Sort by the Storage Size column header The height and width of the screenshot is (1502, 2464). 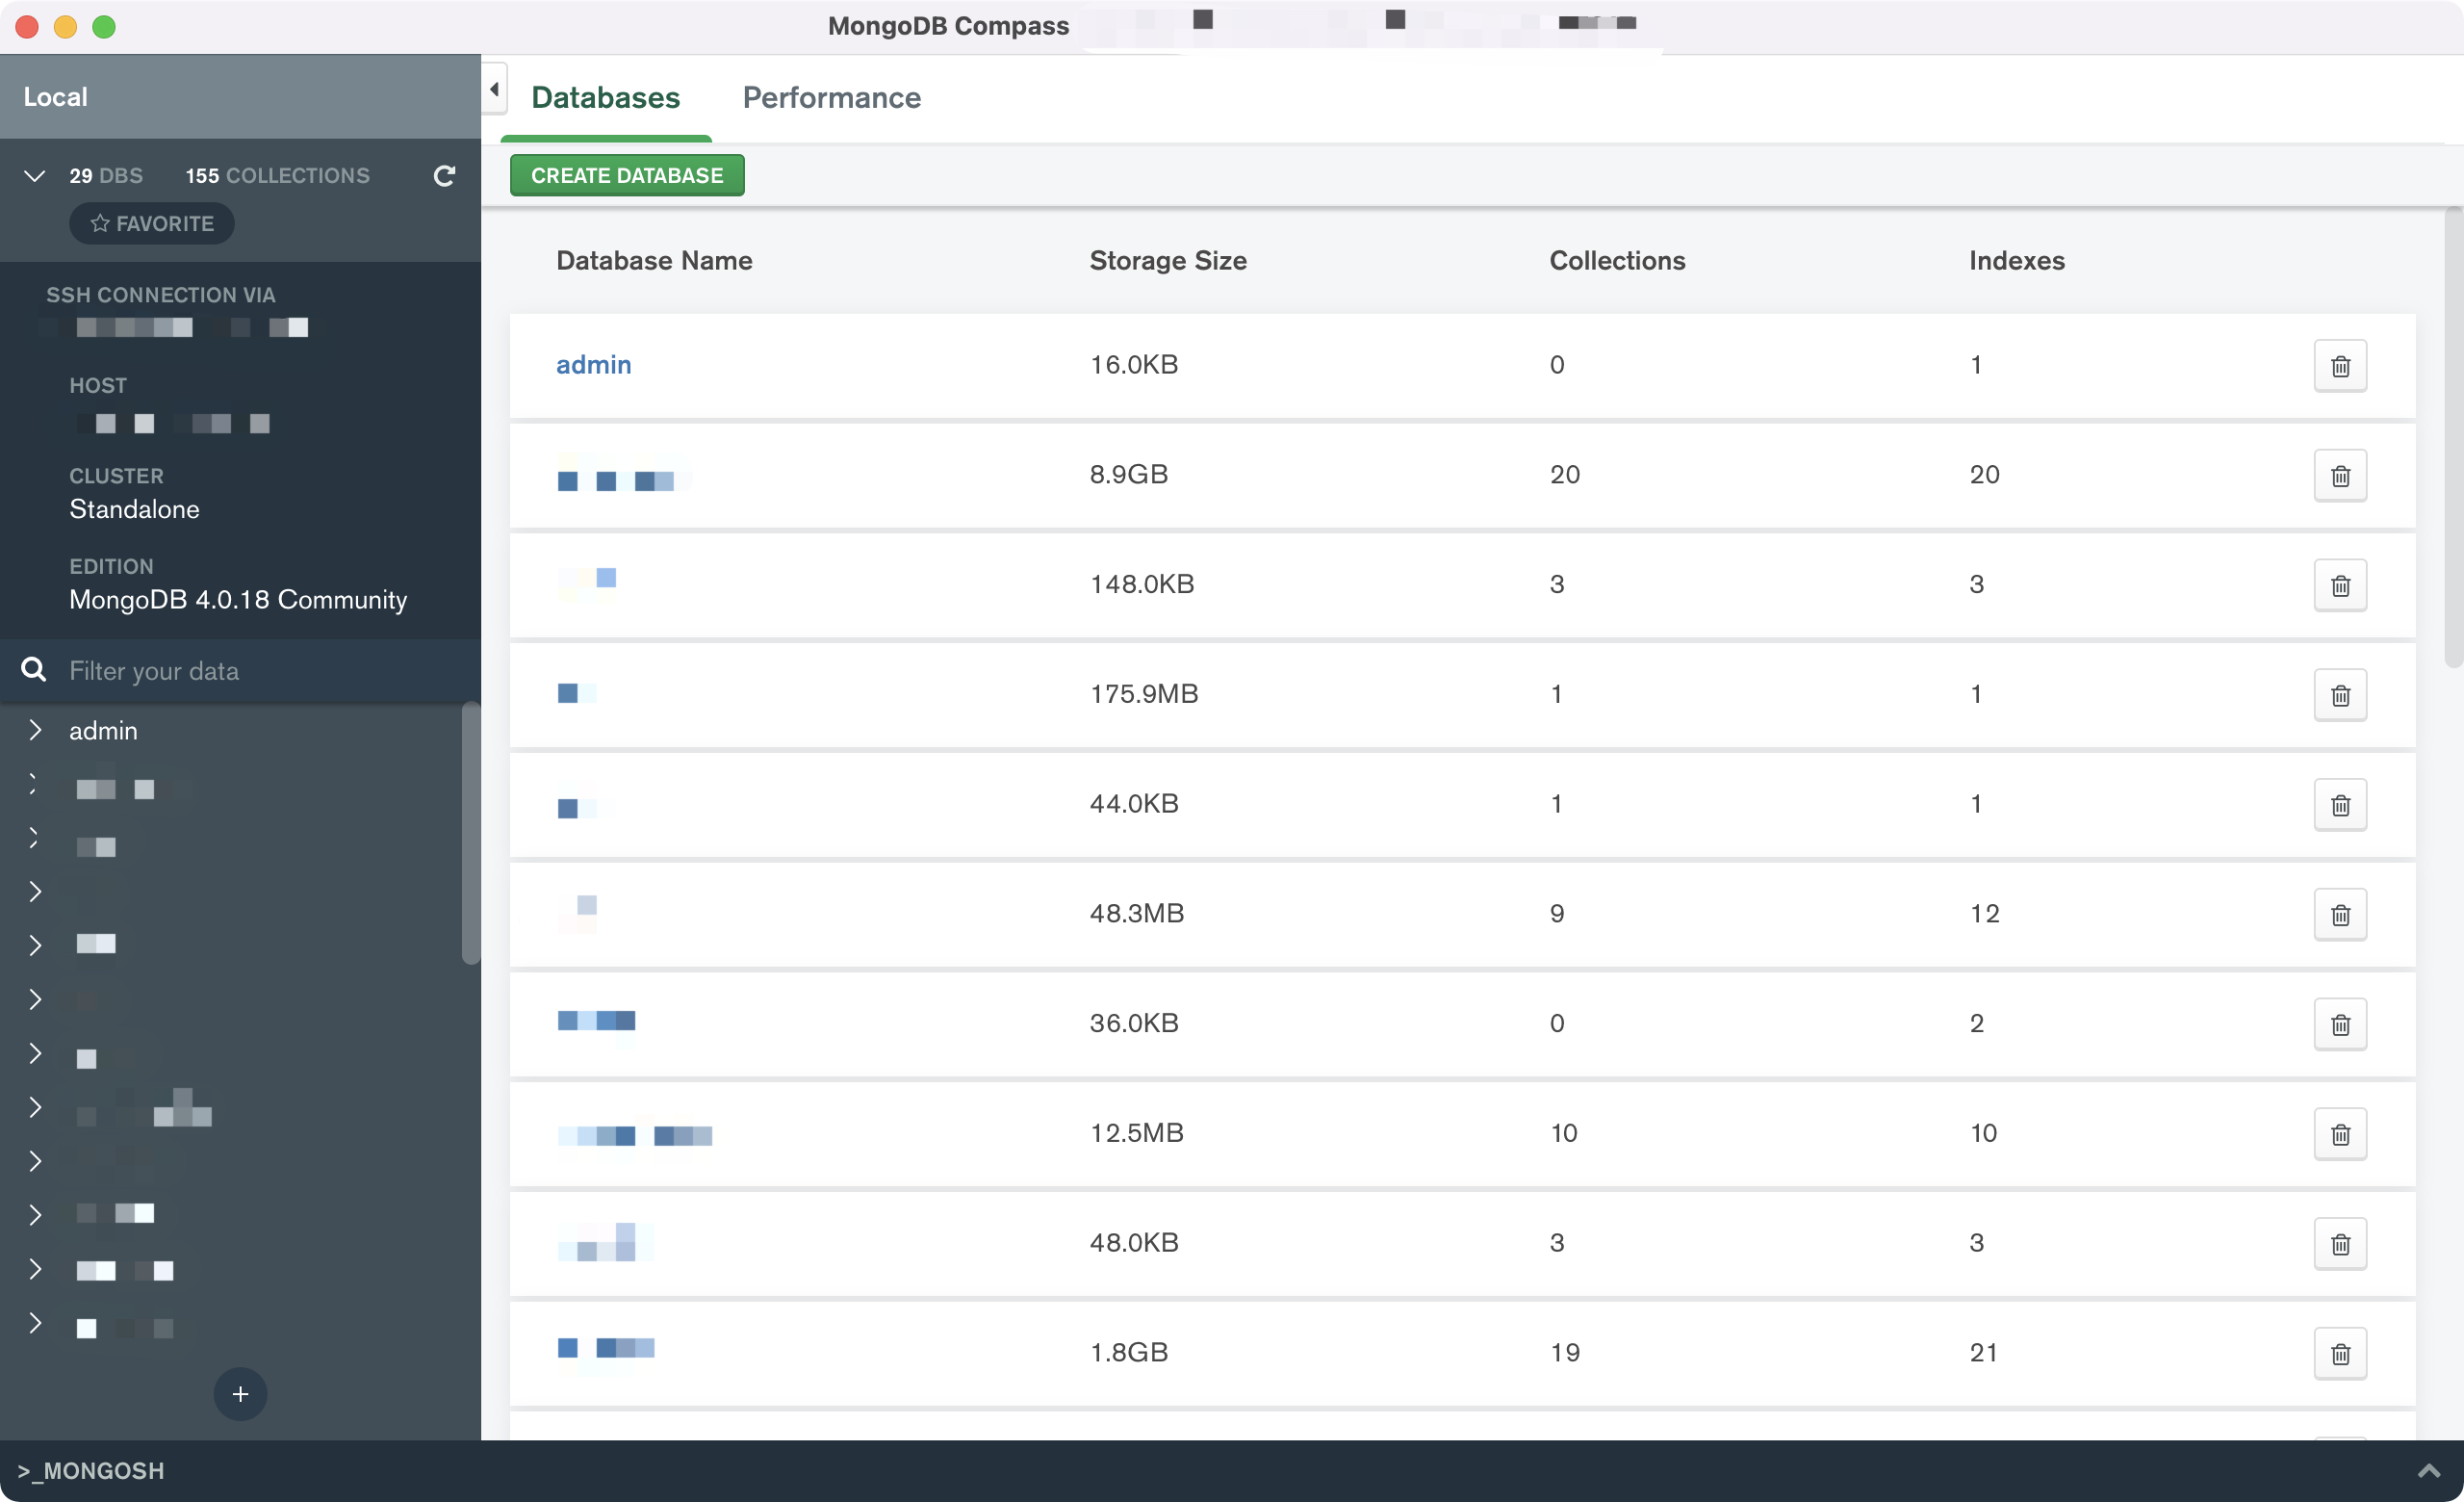(1167, 261)
